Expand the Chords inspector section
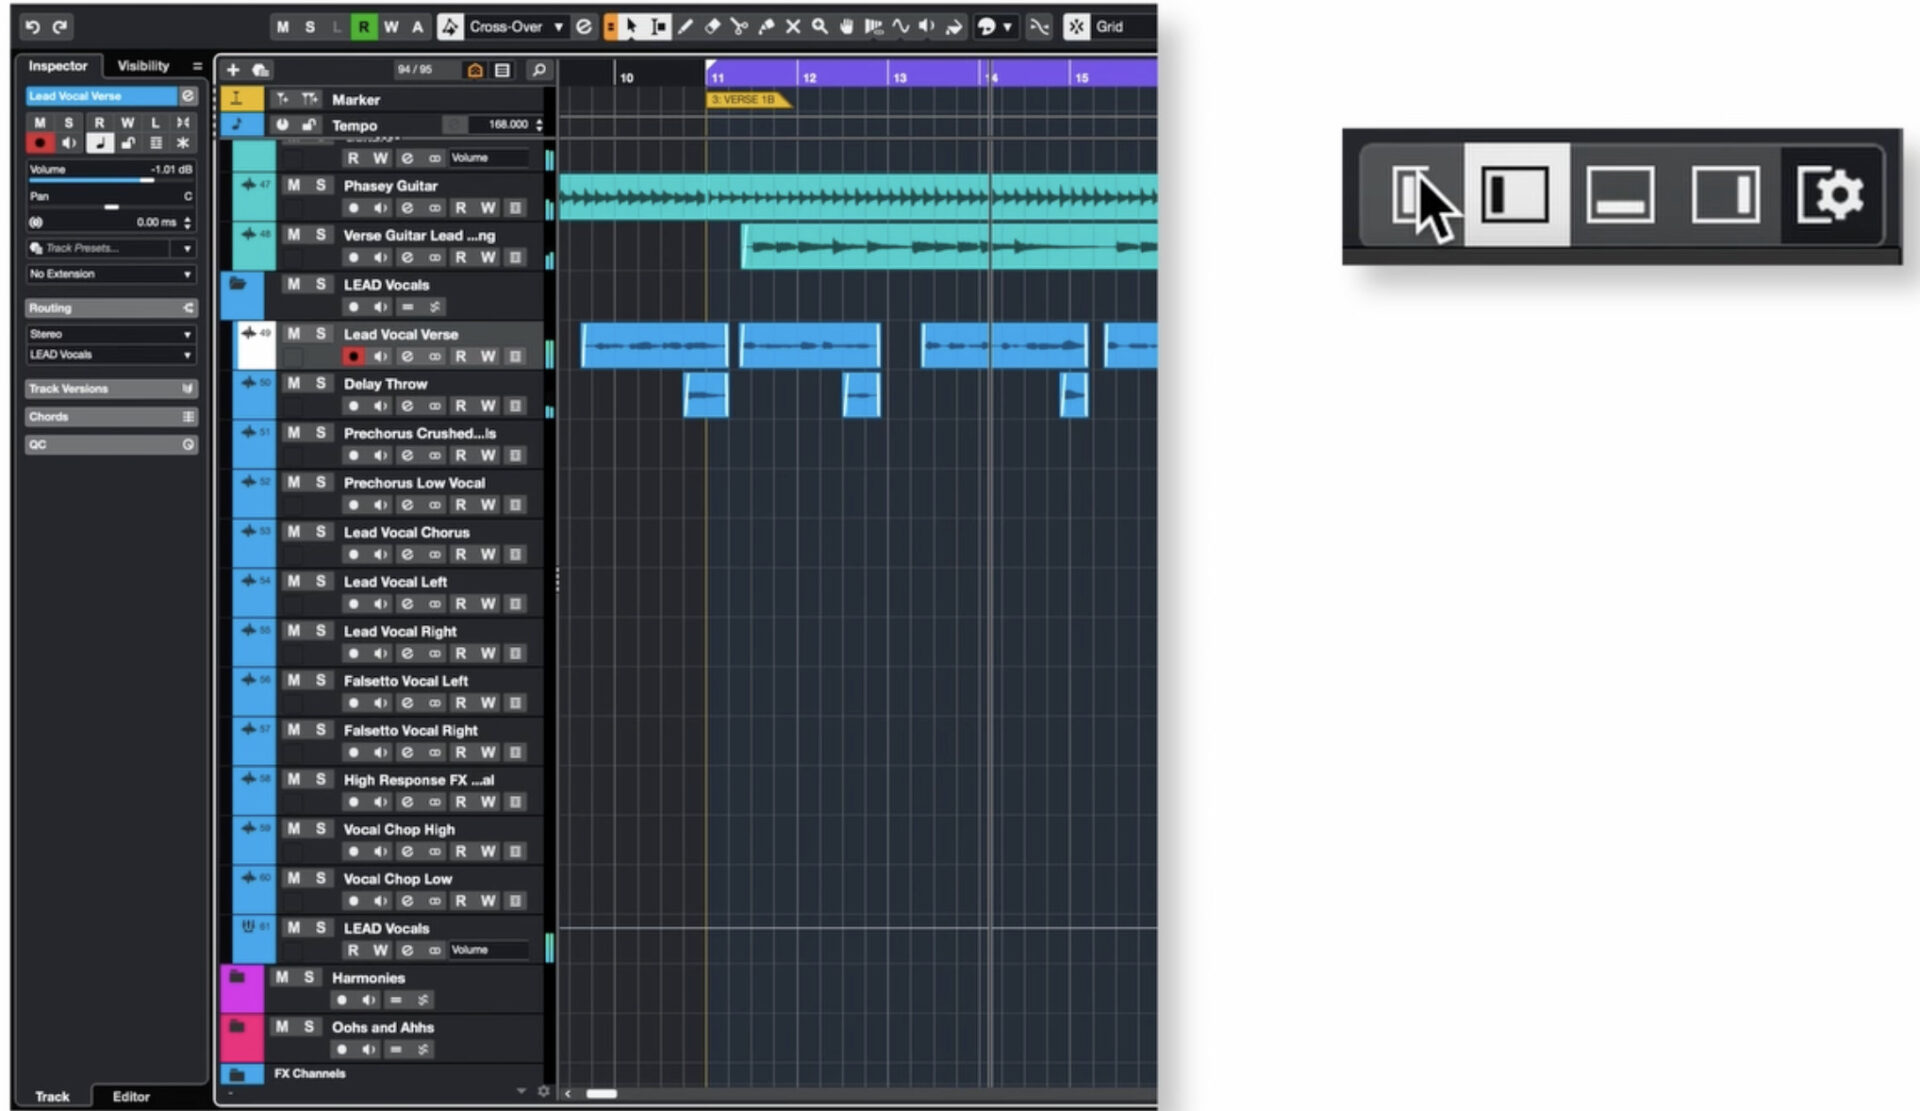The height and width of the screenshot is (1111, 1920). click(110, 417)
